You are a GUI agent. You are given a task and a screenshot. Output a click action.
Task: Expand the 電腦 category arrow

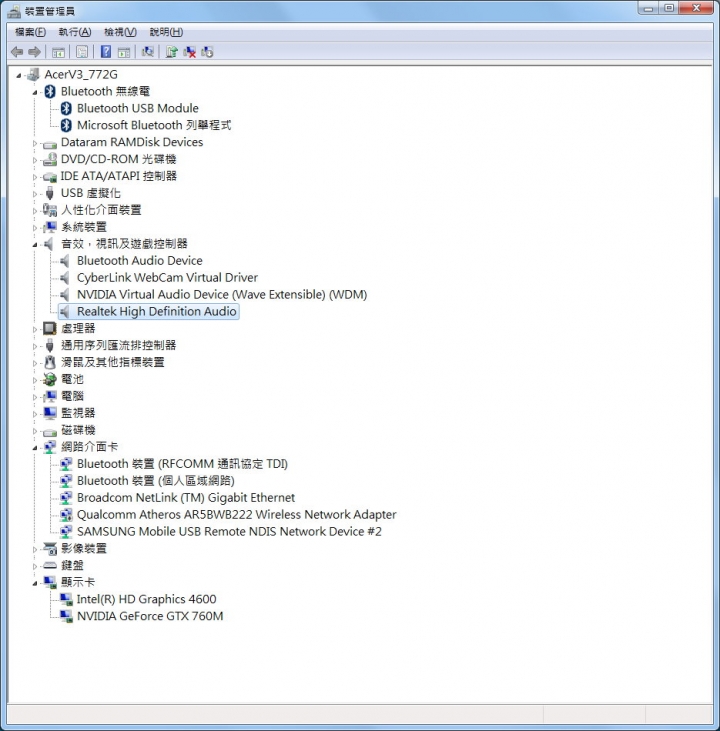(x=35, y=397)
